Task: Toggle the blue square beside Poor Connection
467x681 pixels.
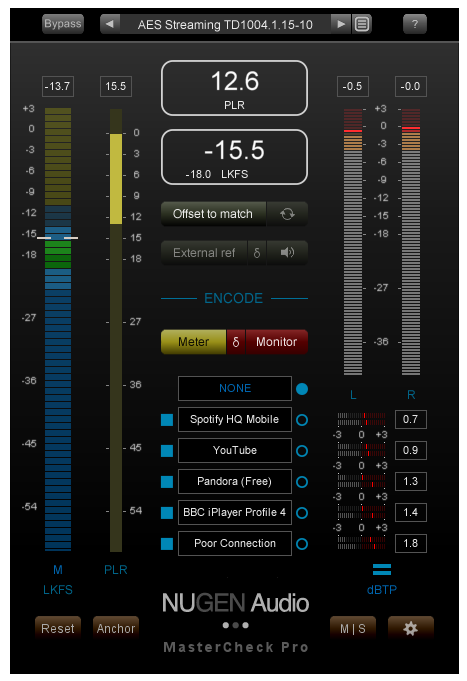Action: tap(167, 544)
